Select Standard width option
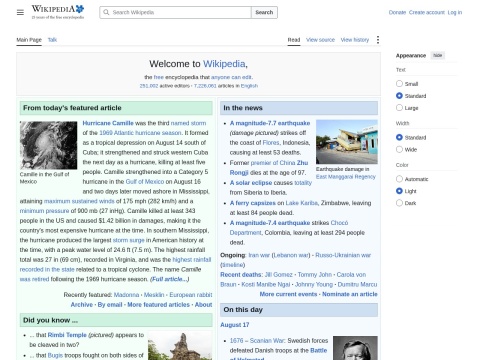The width and height of the screenshot is (480, 360). (x=399, y=137)
